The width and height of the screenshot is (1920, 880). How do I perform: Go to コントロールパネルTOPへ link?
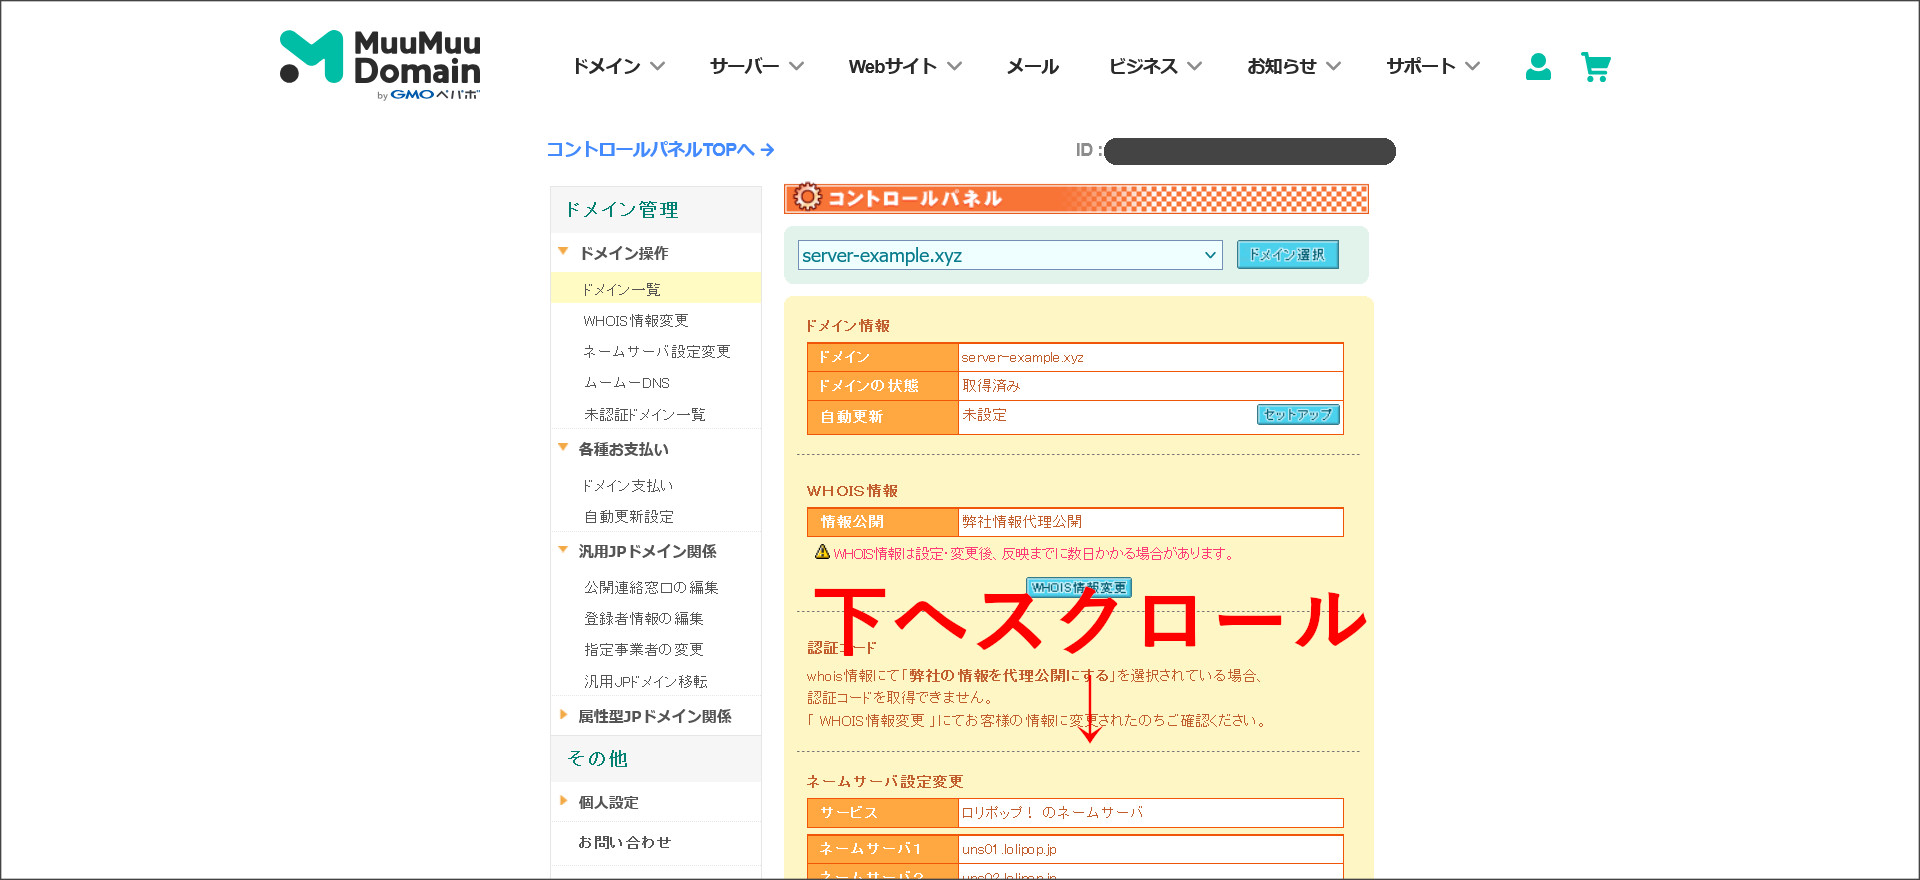(x=660, y=149)
